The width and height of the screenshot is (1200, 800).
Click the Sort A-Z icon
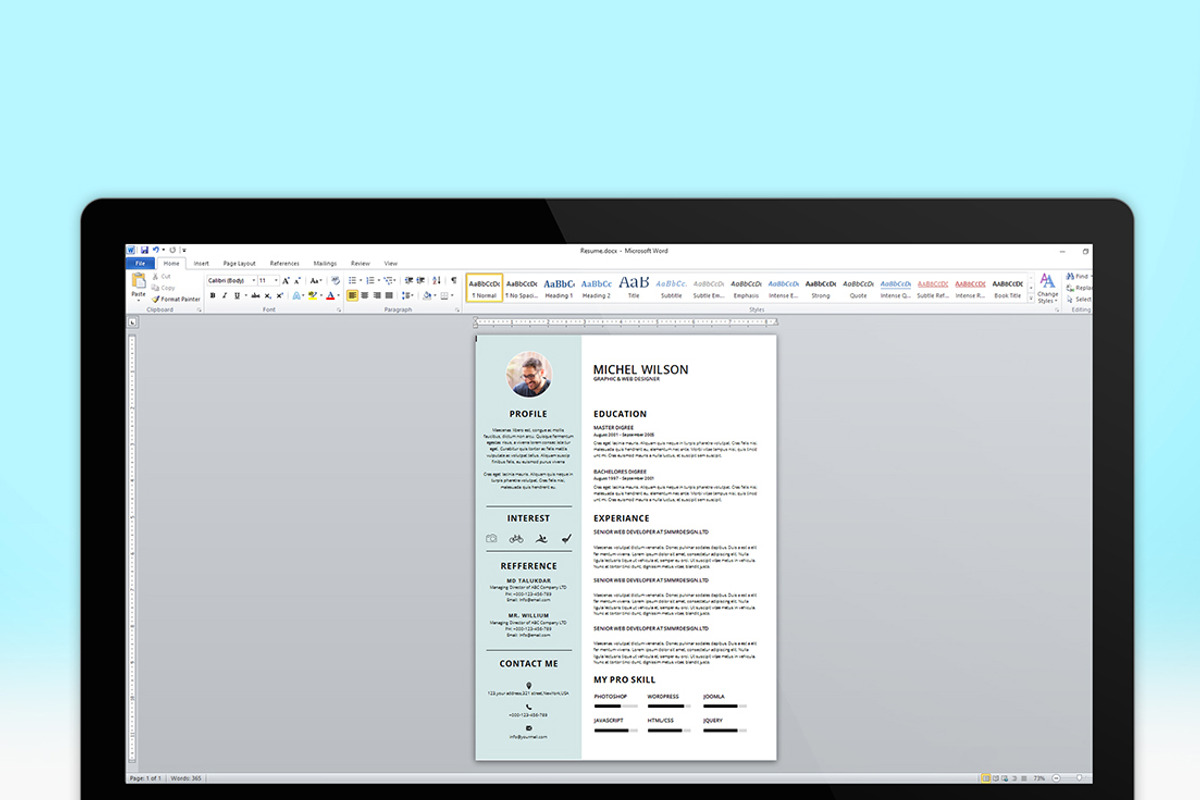436,281
